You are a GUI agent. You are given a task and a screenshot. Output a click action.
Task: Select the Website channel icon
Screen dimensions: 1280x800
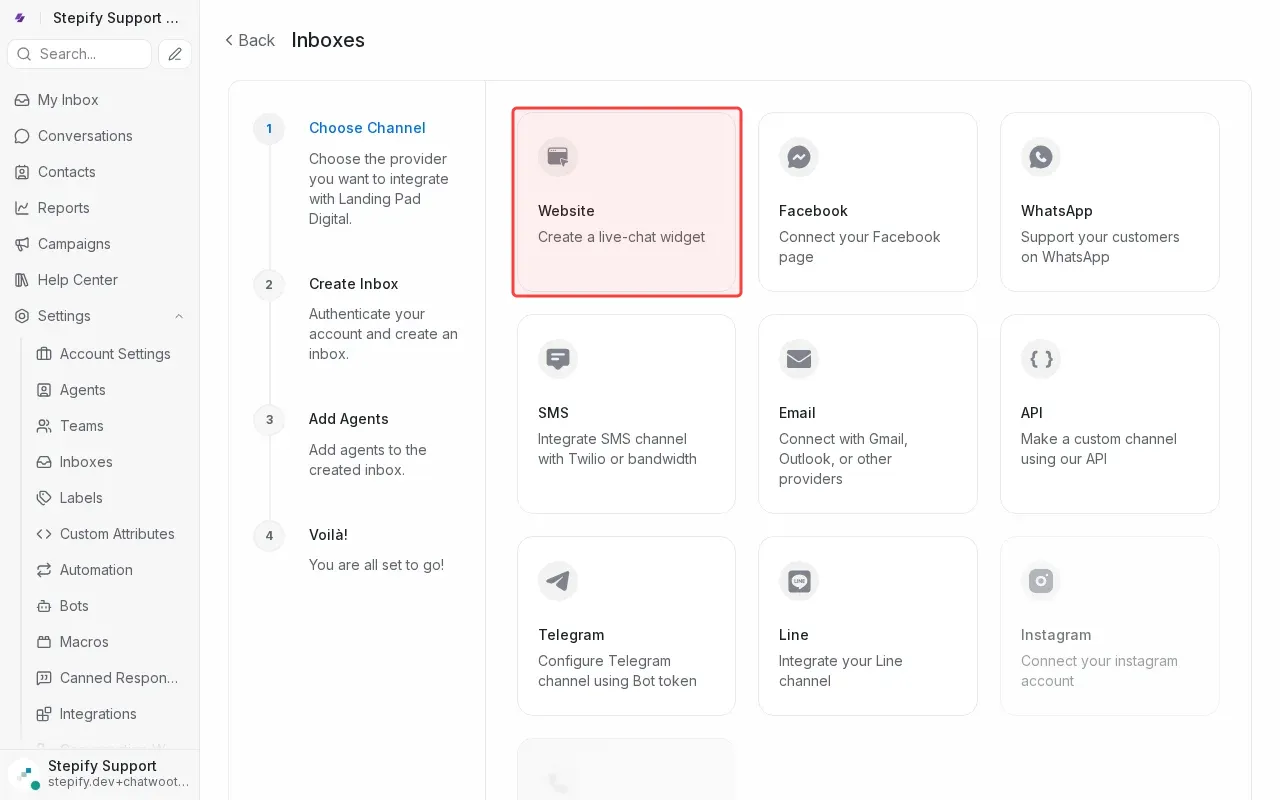click(558, 157)
